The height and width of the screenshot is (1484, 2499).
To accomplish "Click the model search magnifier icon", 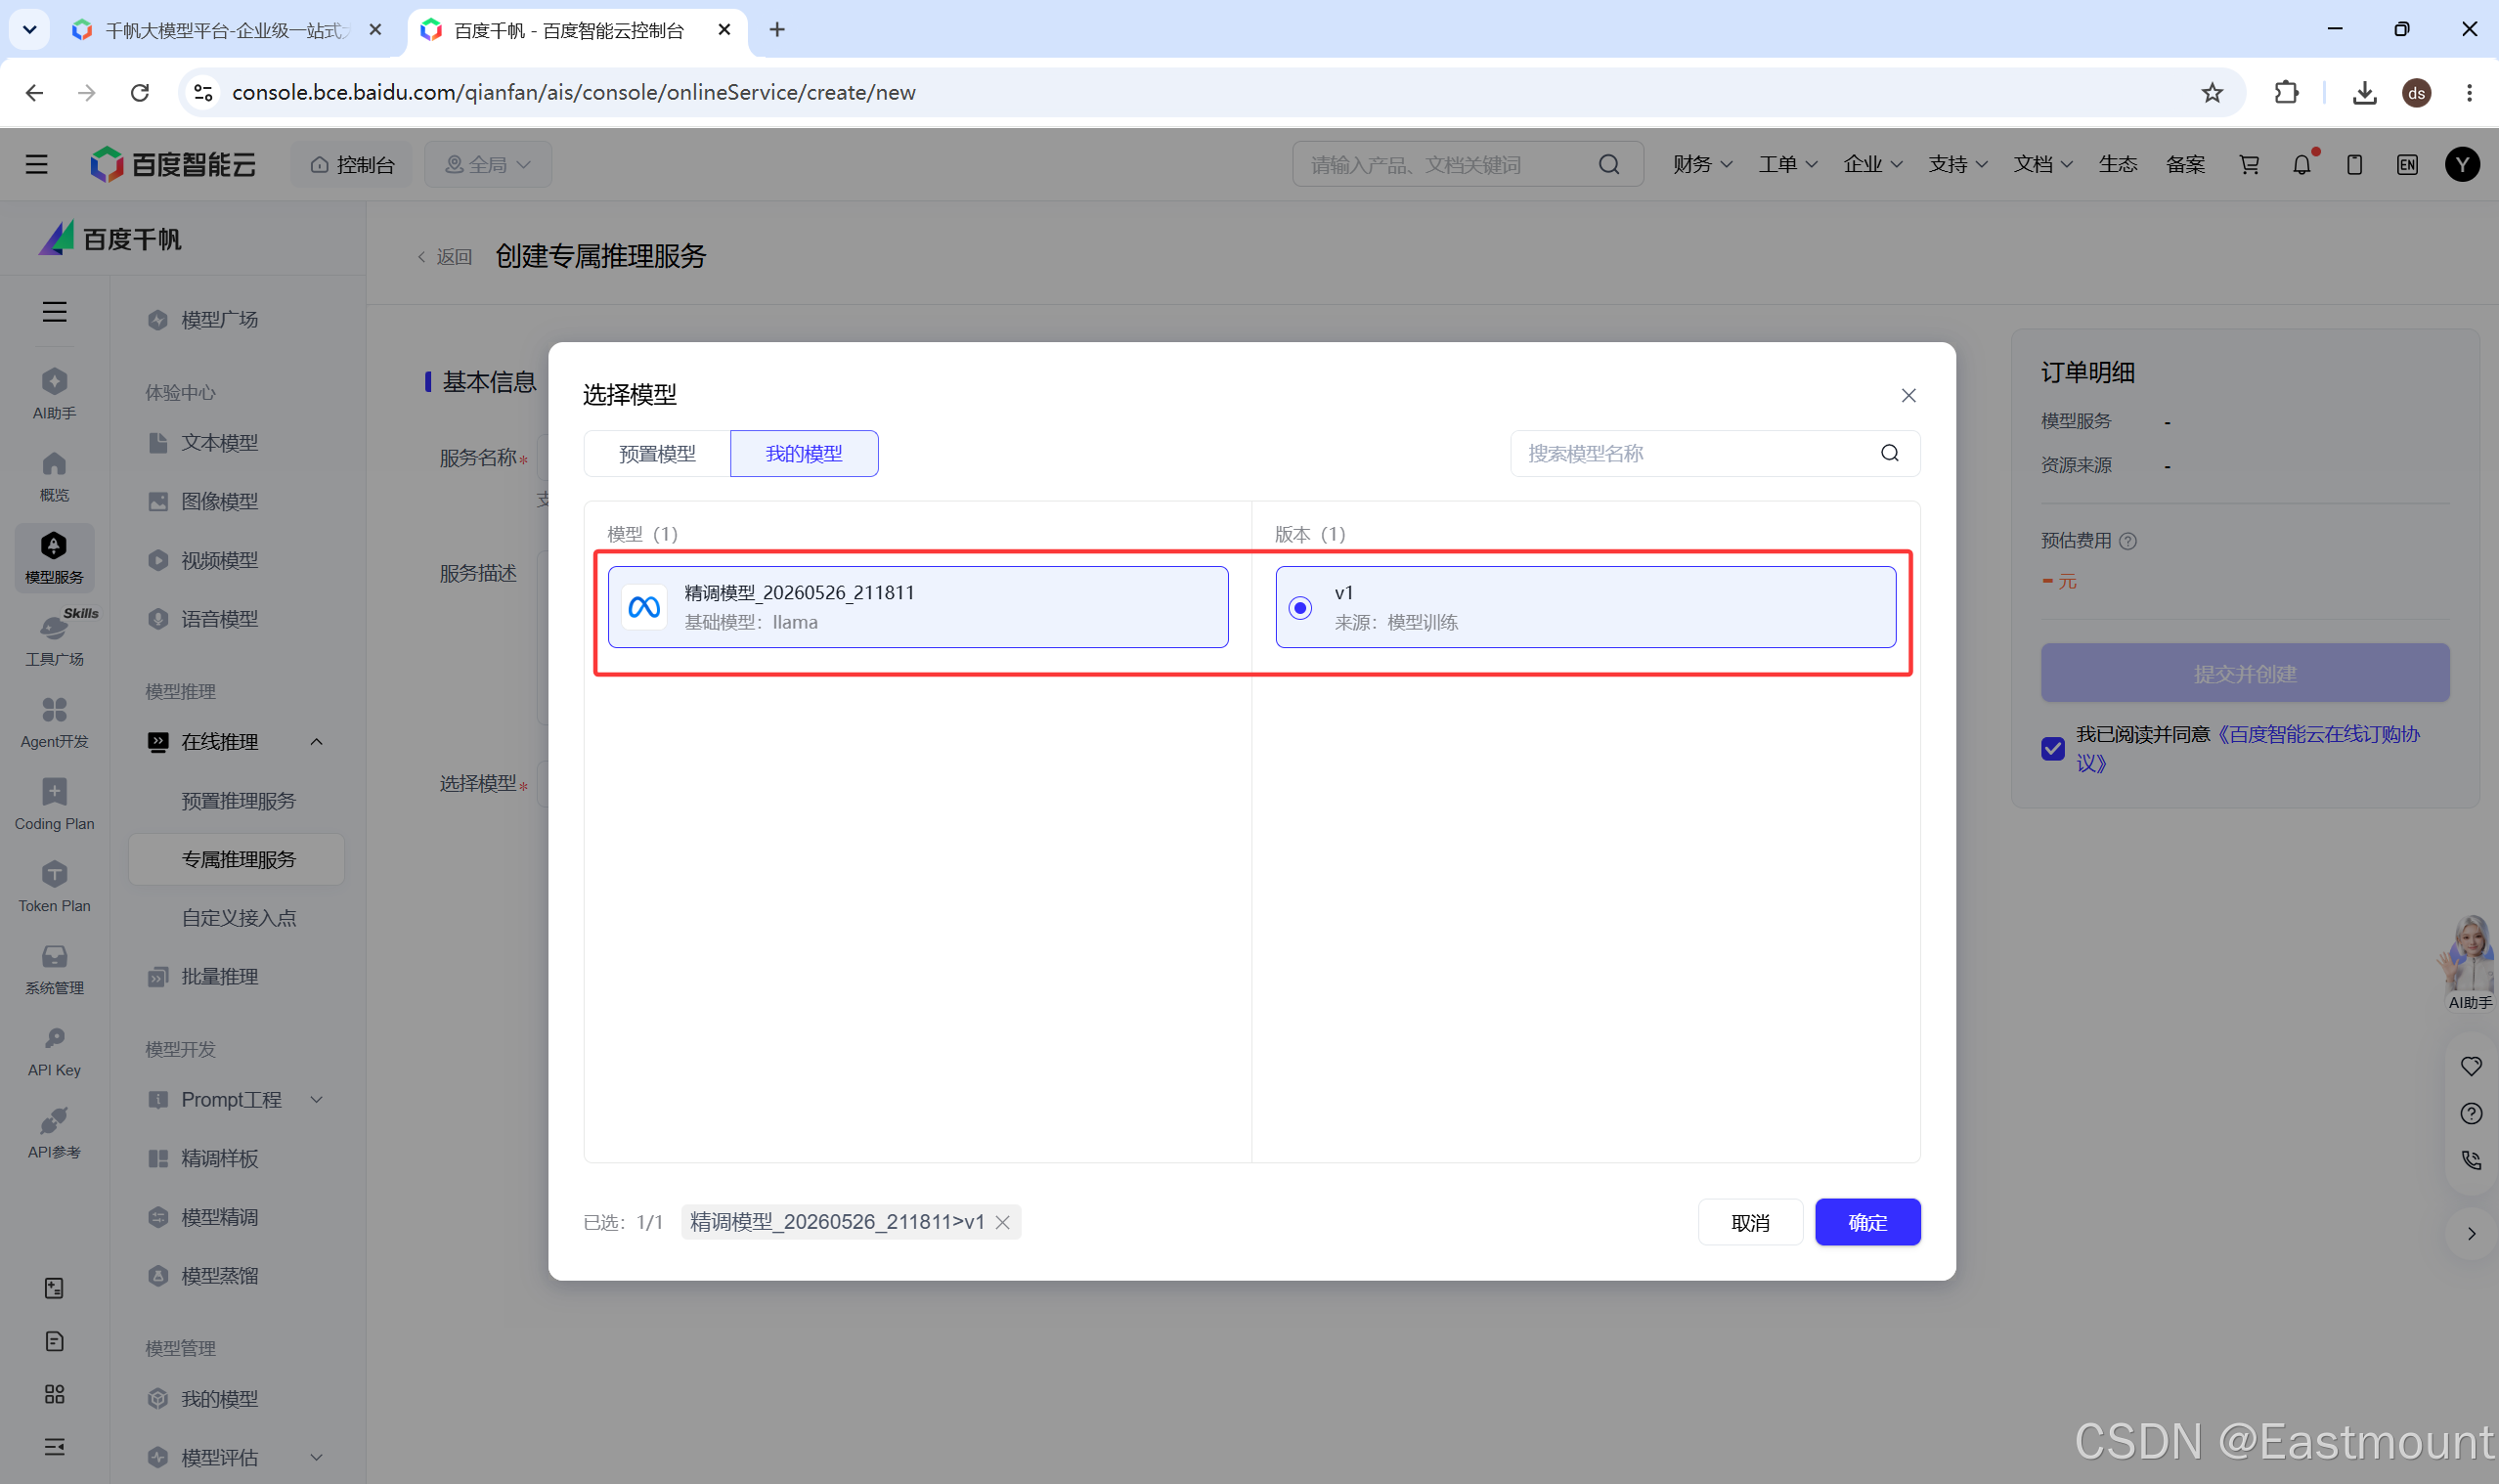I will (x=1889, y=454).
